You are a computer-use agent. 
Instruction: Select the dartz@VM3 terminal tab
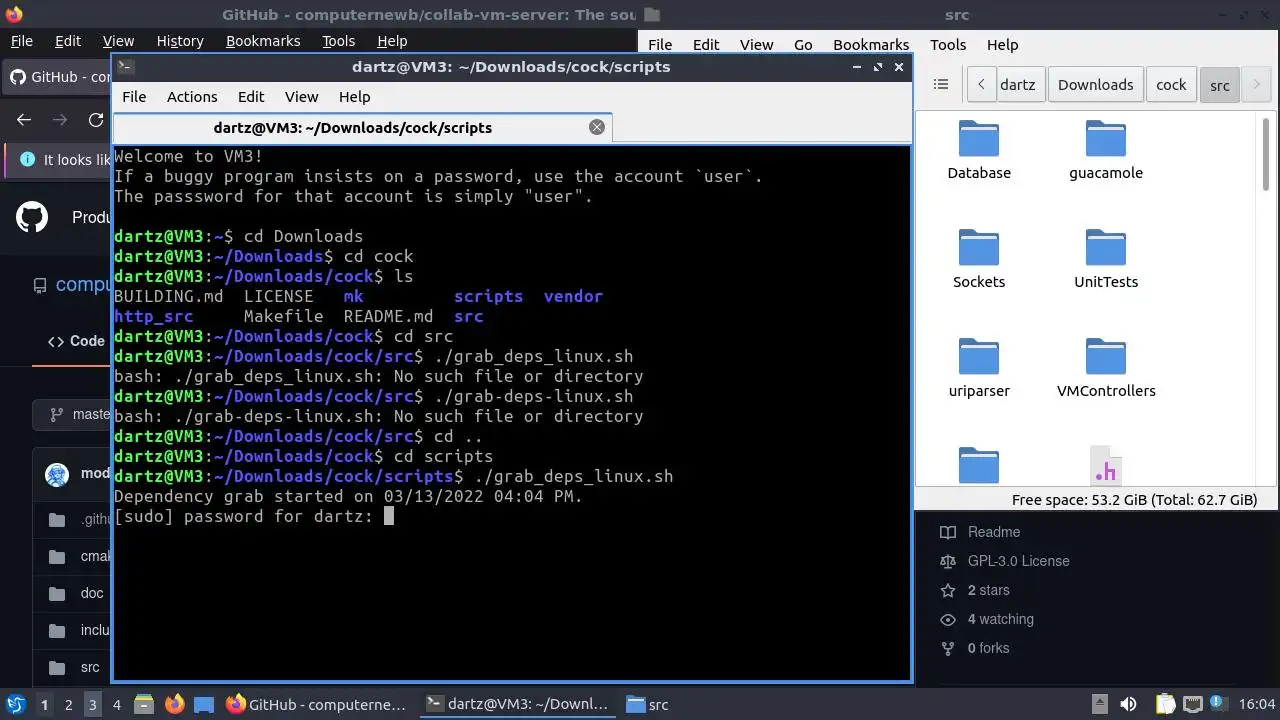pyautogui.click(x=362, y=128)
